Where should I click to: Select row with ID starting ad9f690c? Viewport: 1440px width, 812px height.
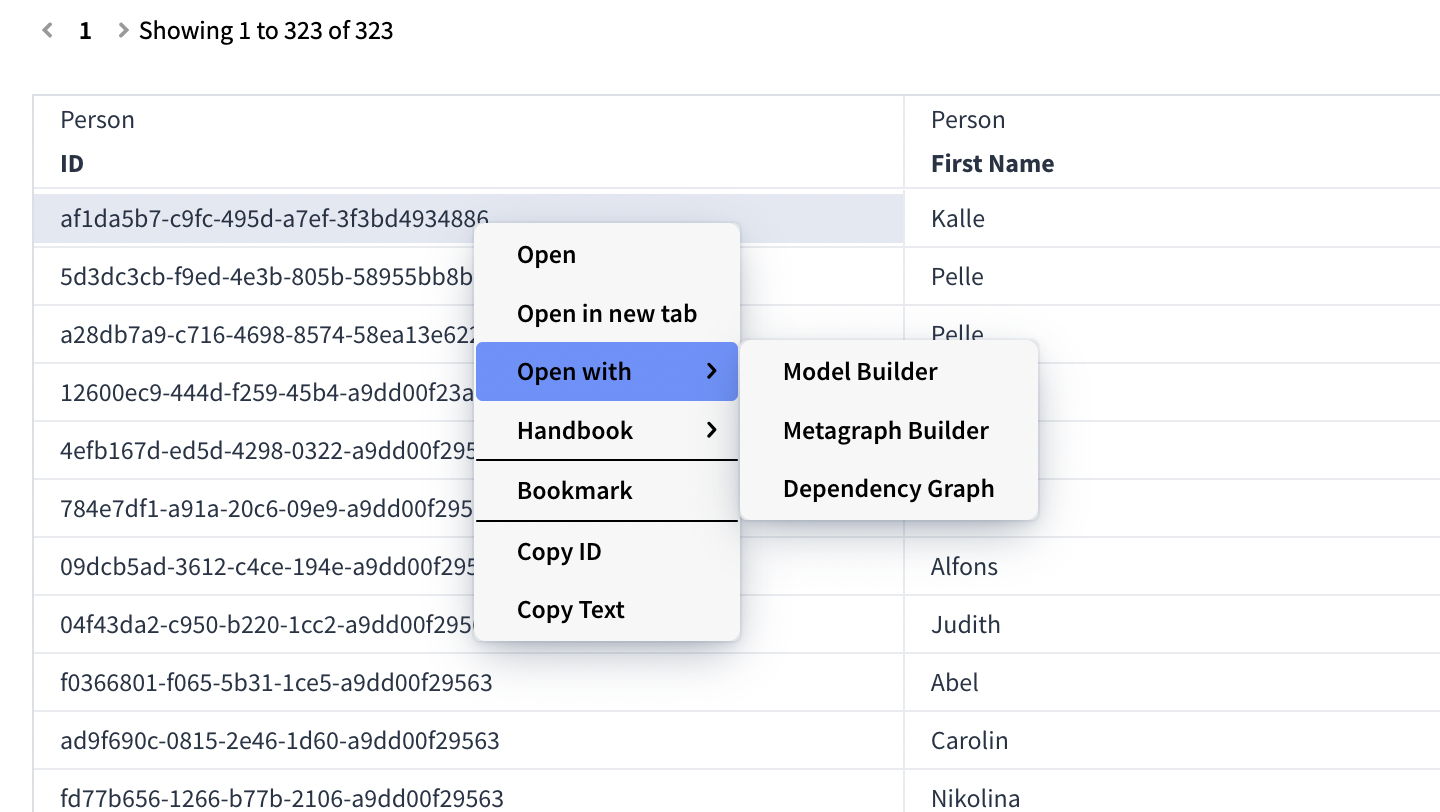click(x=279, y=741)
